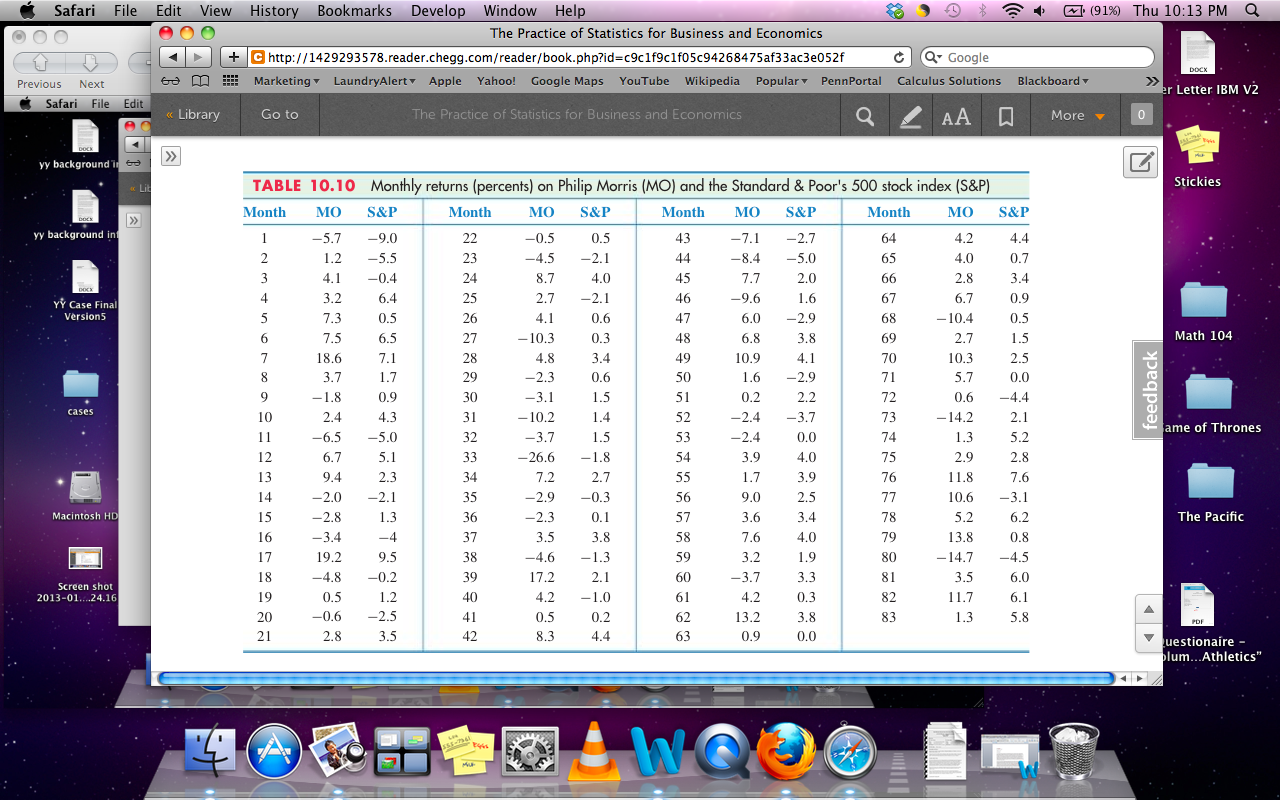Expand the LaundryAlert bookmarks folder

pyautogui.click(x=375, y=81)
